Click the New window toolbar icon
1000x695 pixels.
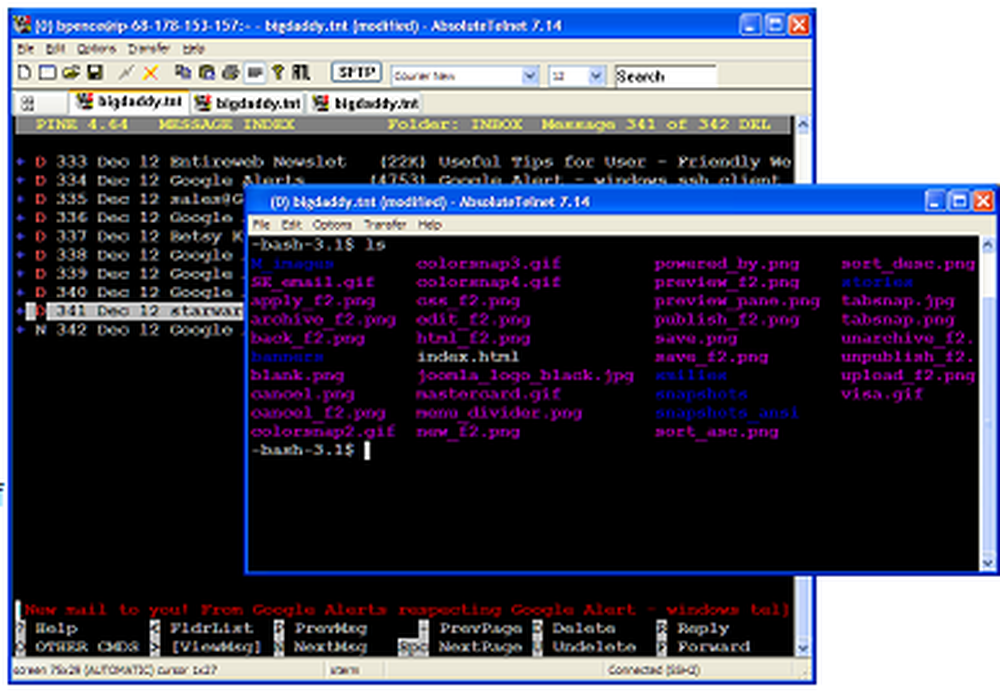point(47,73)
